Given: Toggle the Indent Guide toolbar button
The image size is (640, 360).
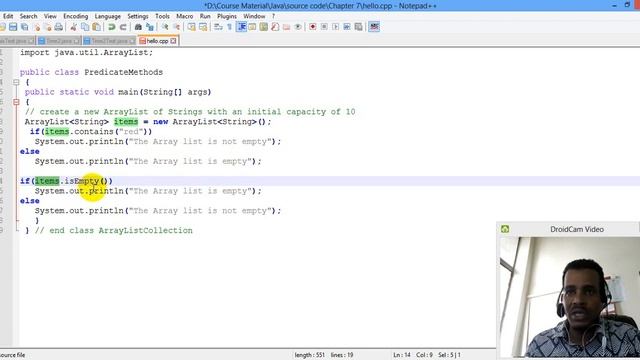Looking at the screenshot, I should click(x=242, y=27).
